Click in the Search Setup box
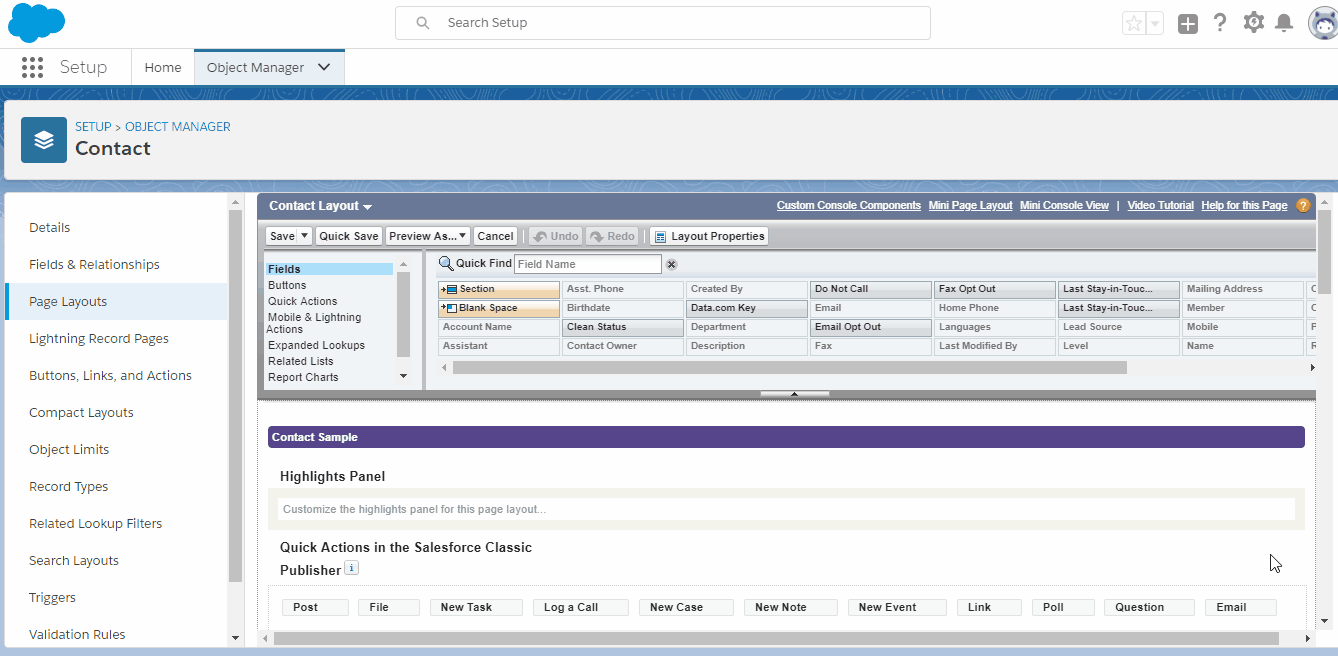Screen dimensions: 1338x656 click(x=662, y=23)
